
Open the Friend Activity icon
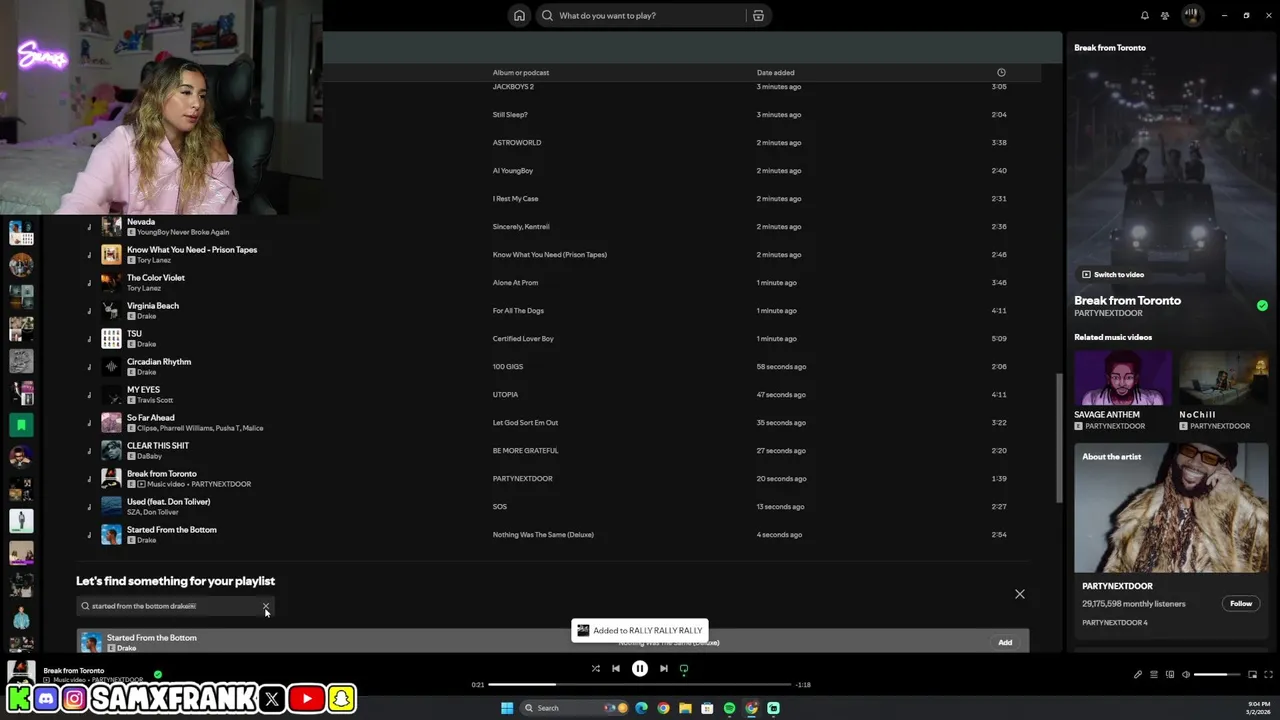1165,15
